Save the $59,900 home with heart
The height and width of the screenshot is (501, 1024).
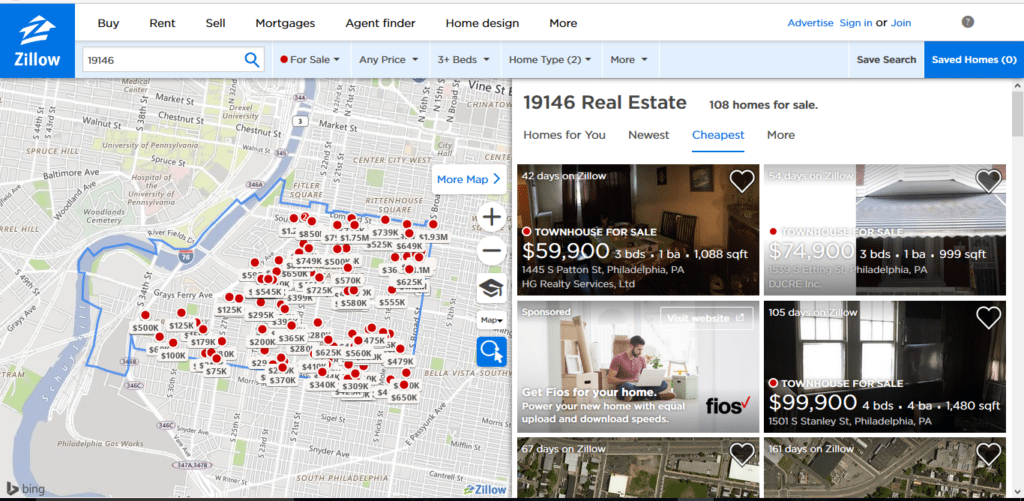[741, 181]
